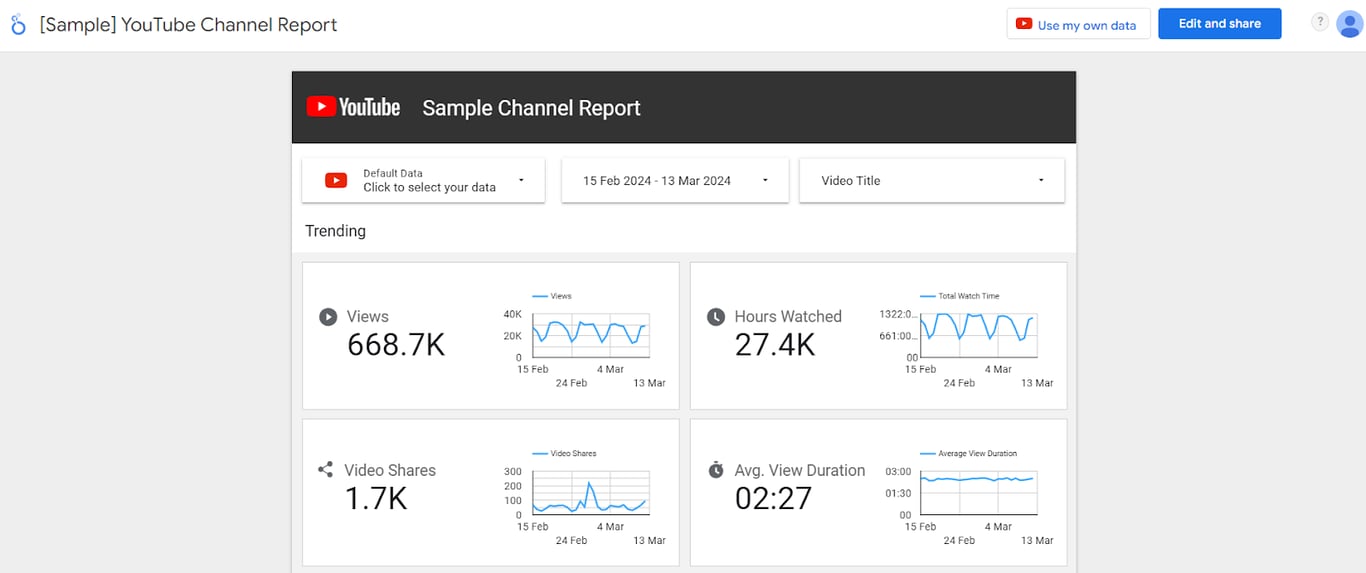Image resolution: width=1366 pixels, height=573 pixels.
Task: Click the 1.7K video shares value
Action: point(376,498)
